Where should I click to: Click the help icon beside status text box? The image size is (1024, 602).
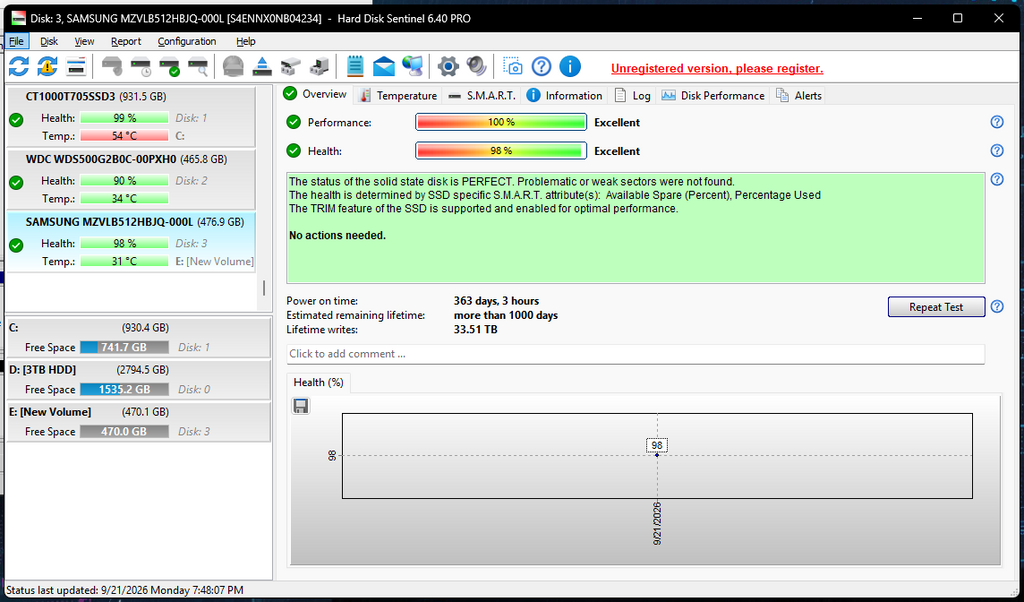(x=997, y=179)
